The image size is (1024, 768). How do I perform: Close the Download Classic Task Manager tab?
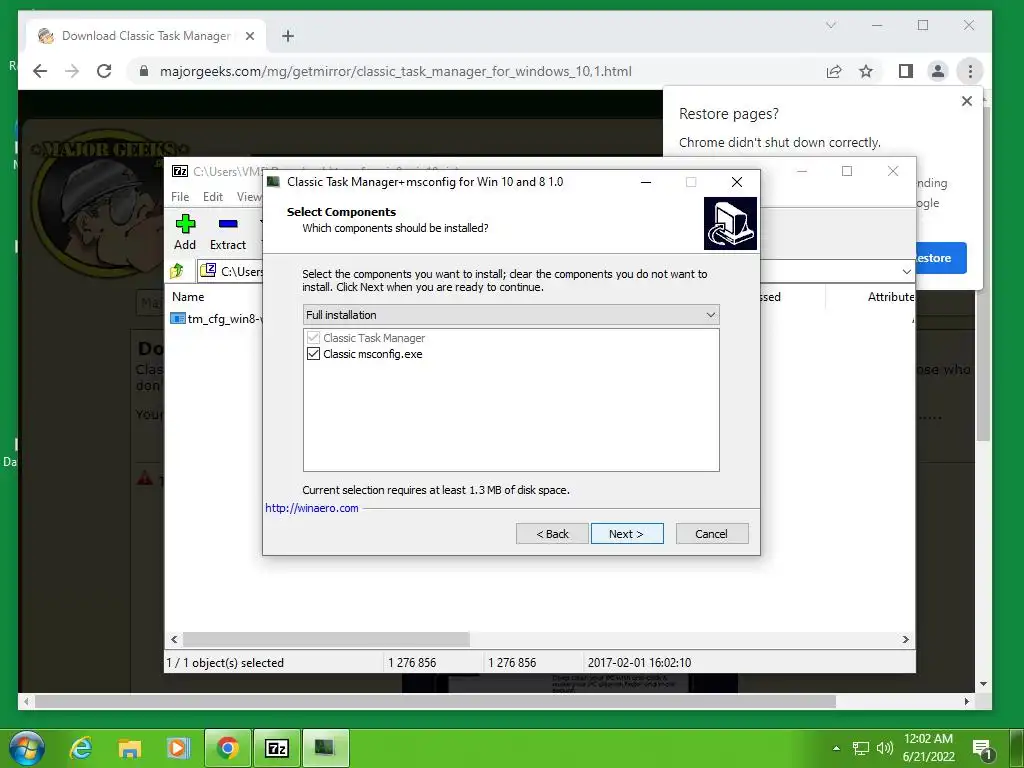click(x=249, y=36)
